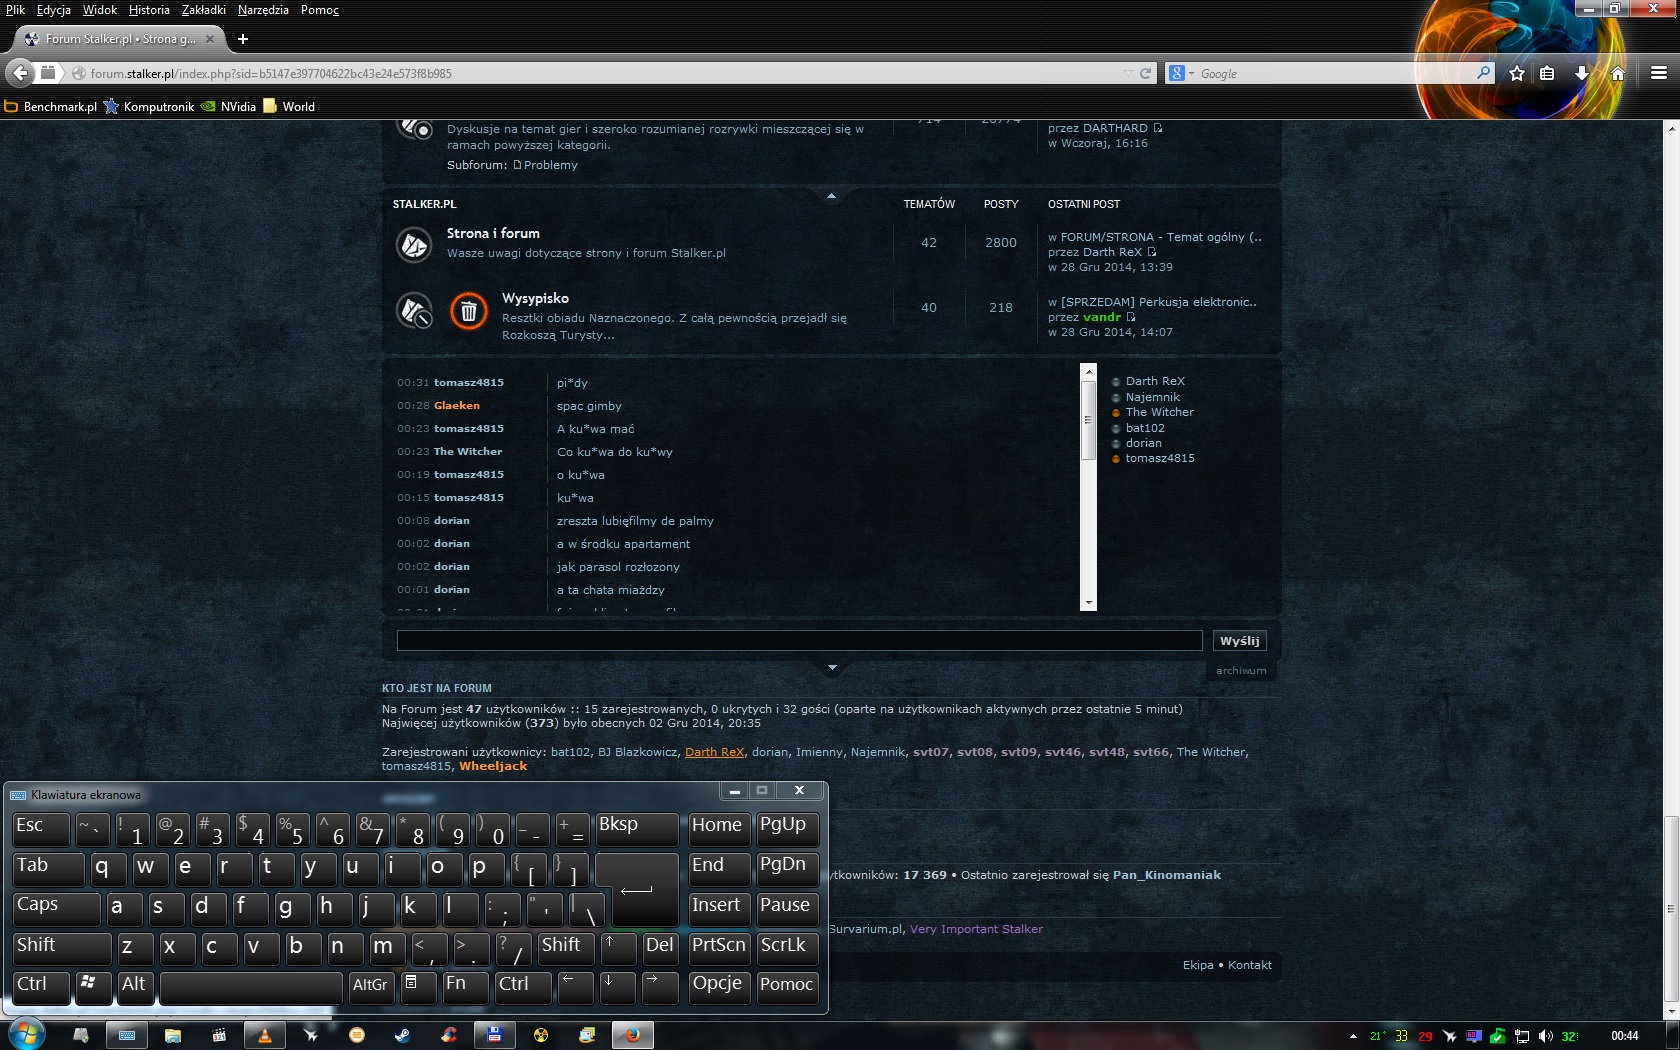Open the Narzędzia menu
Screen dimensions: 1680x1050
(x=263, y=10)
